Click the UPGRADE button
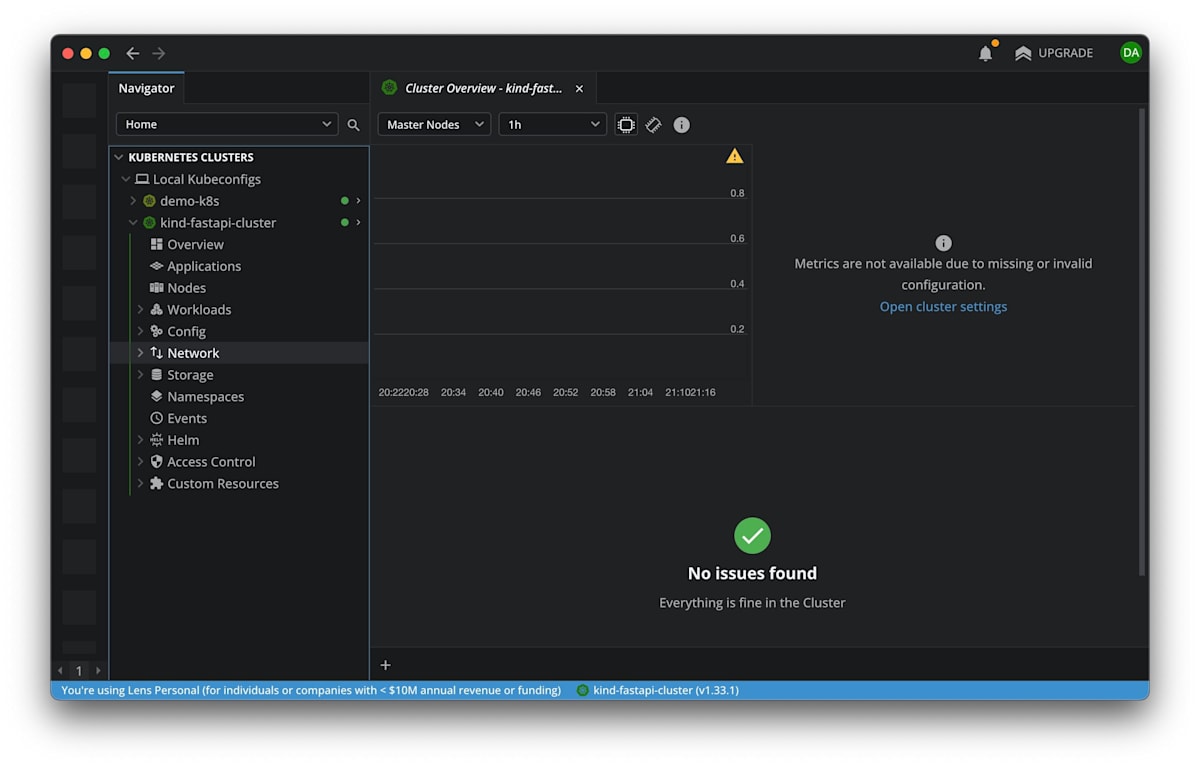The image size is (1200, 767). [x=1054, y=53]
